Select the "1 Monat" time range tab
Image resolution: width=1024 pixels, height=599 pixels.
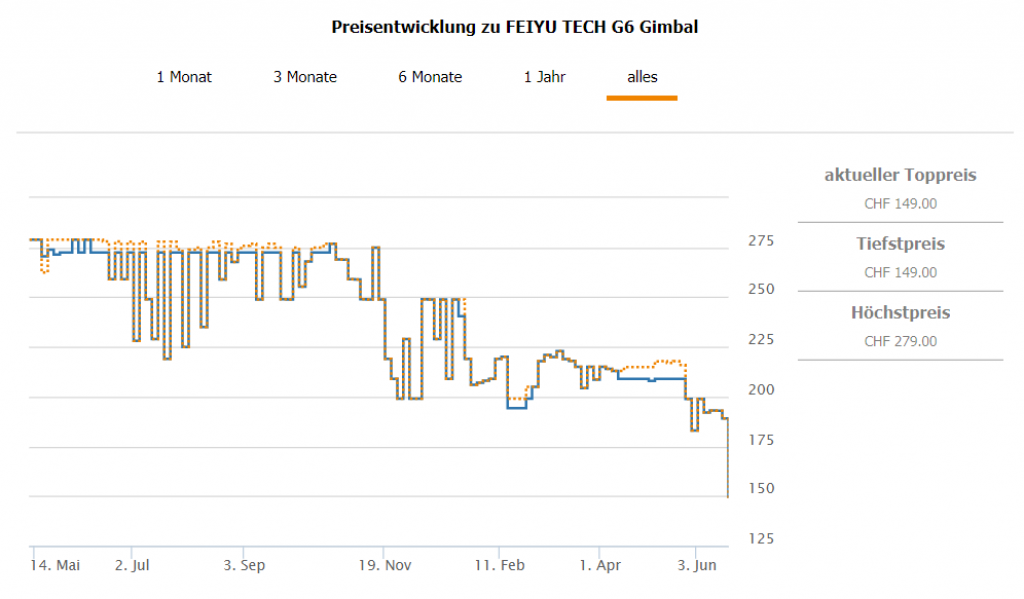(x=184, y=77)
